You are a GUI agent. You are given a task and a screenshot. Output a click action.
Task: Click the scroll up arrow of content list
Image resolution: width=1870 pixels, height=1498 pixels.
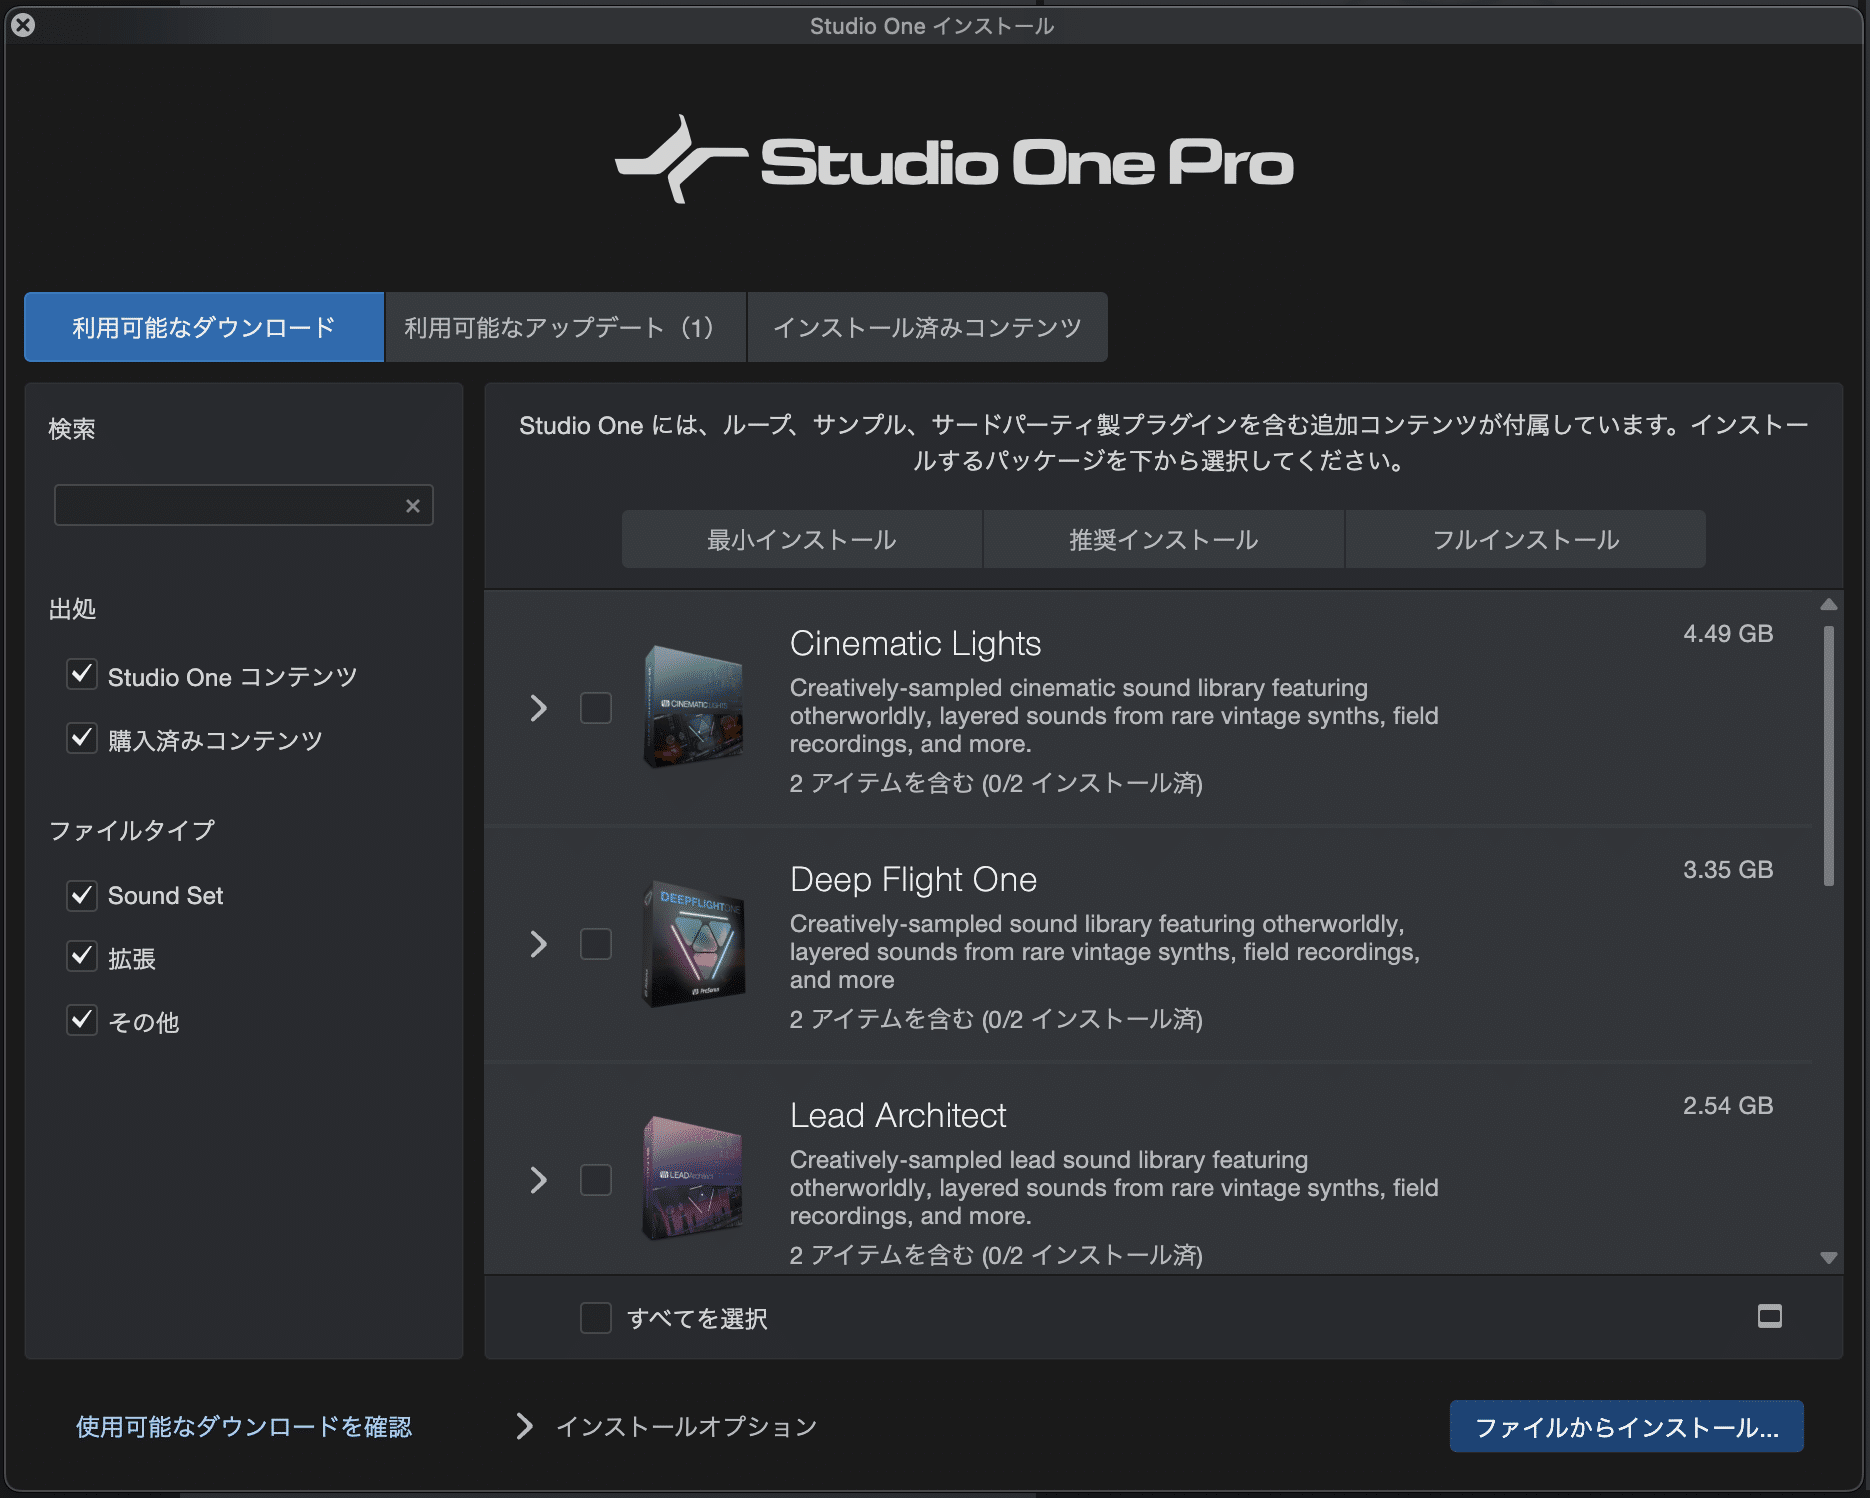pyautogui.click(x=1829, y=604)
